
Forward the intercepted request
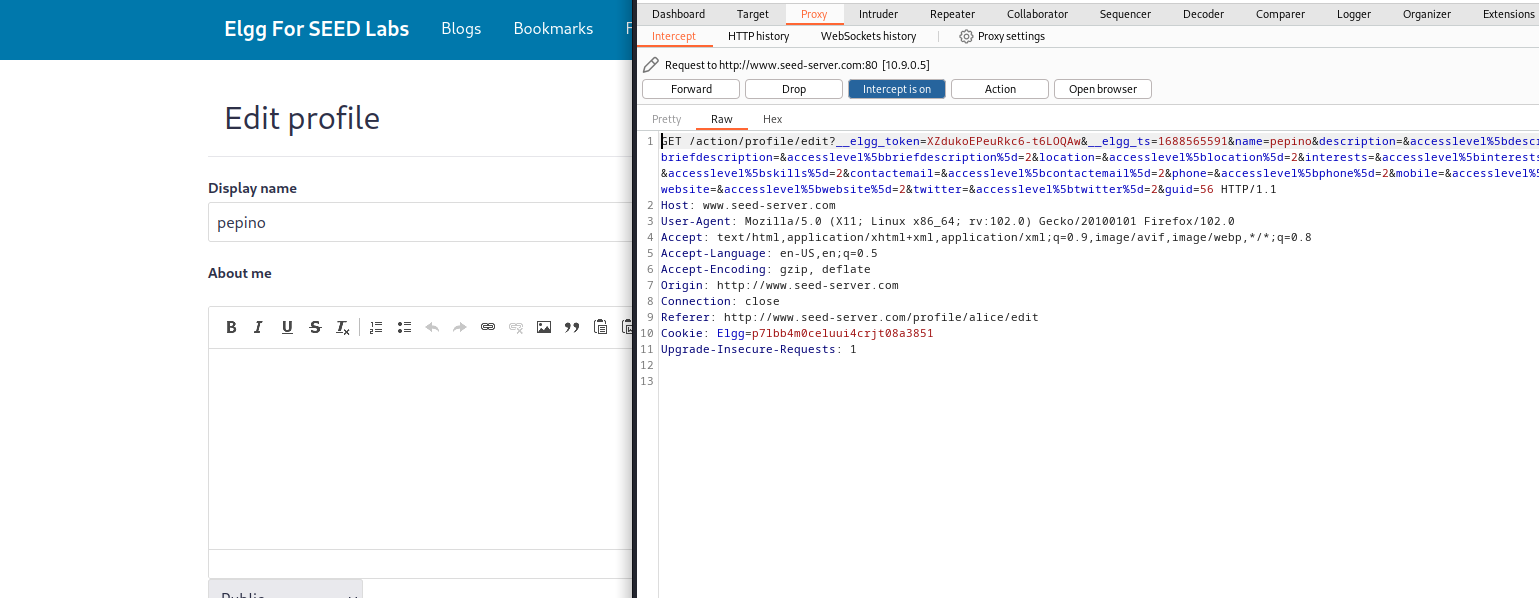click(691, 89)
